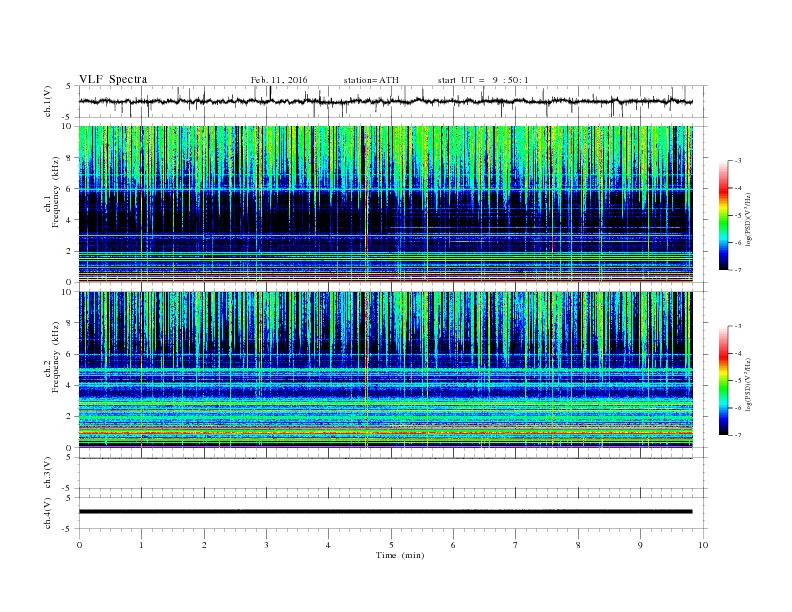Click the ch.2 'Frequency (kHz)' axis label
792x612 pixels.
pos(56,356)
